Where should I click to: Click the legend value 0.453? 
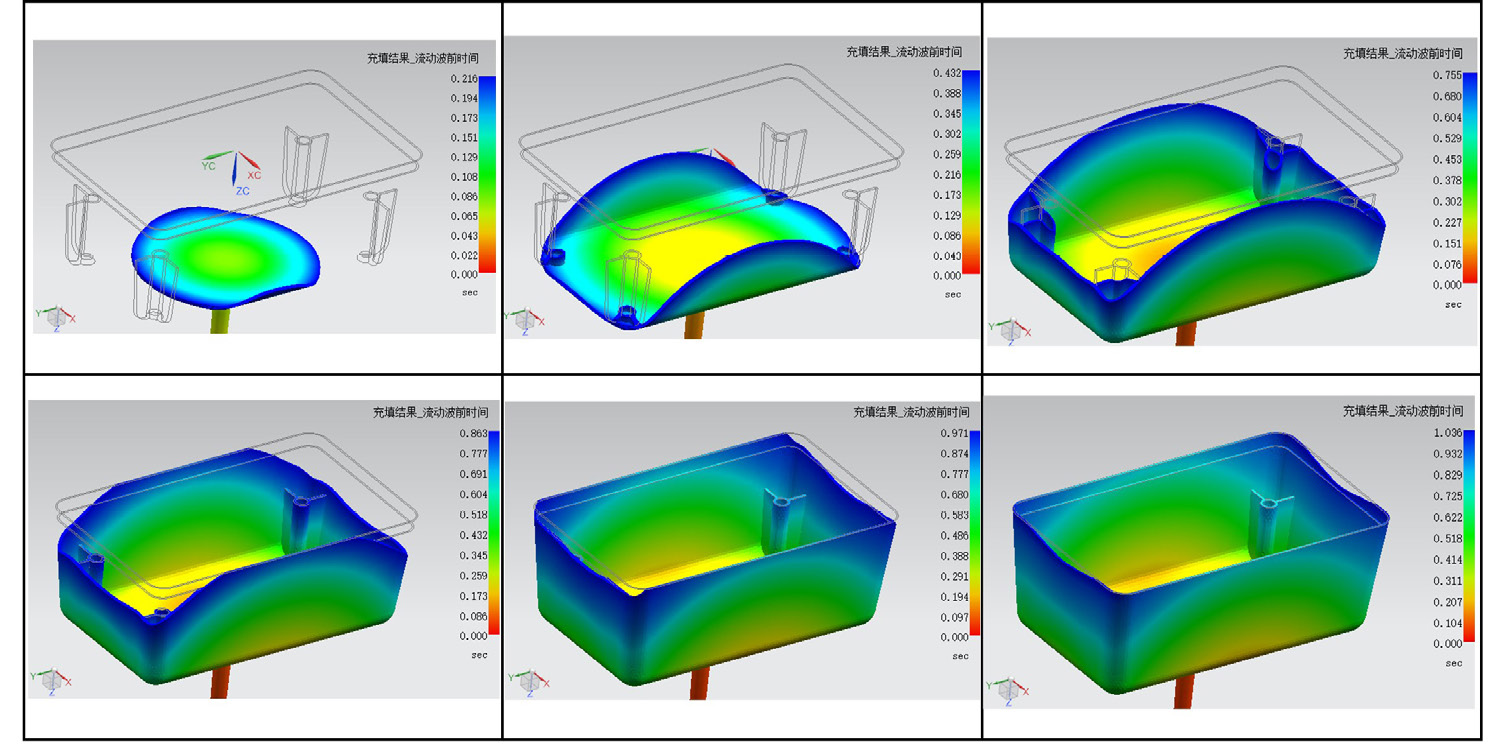click(1447, 160)
